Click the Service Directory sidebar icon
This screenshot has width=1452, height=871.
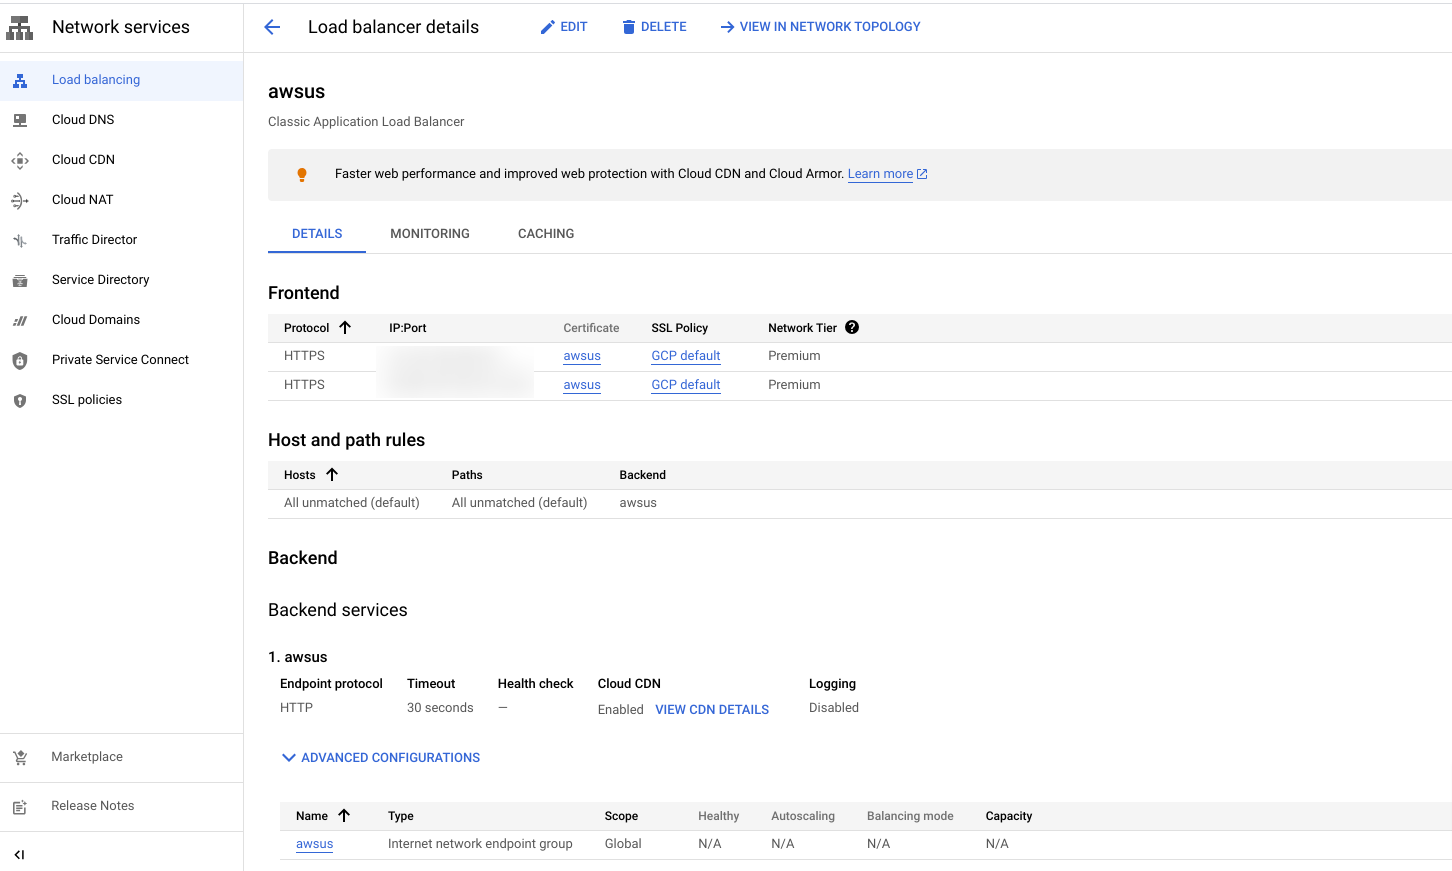tap(20, 281)
